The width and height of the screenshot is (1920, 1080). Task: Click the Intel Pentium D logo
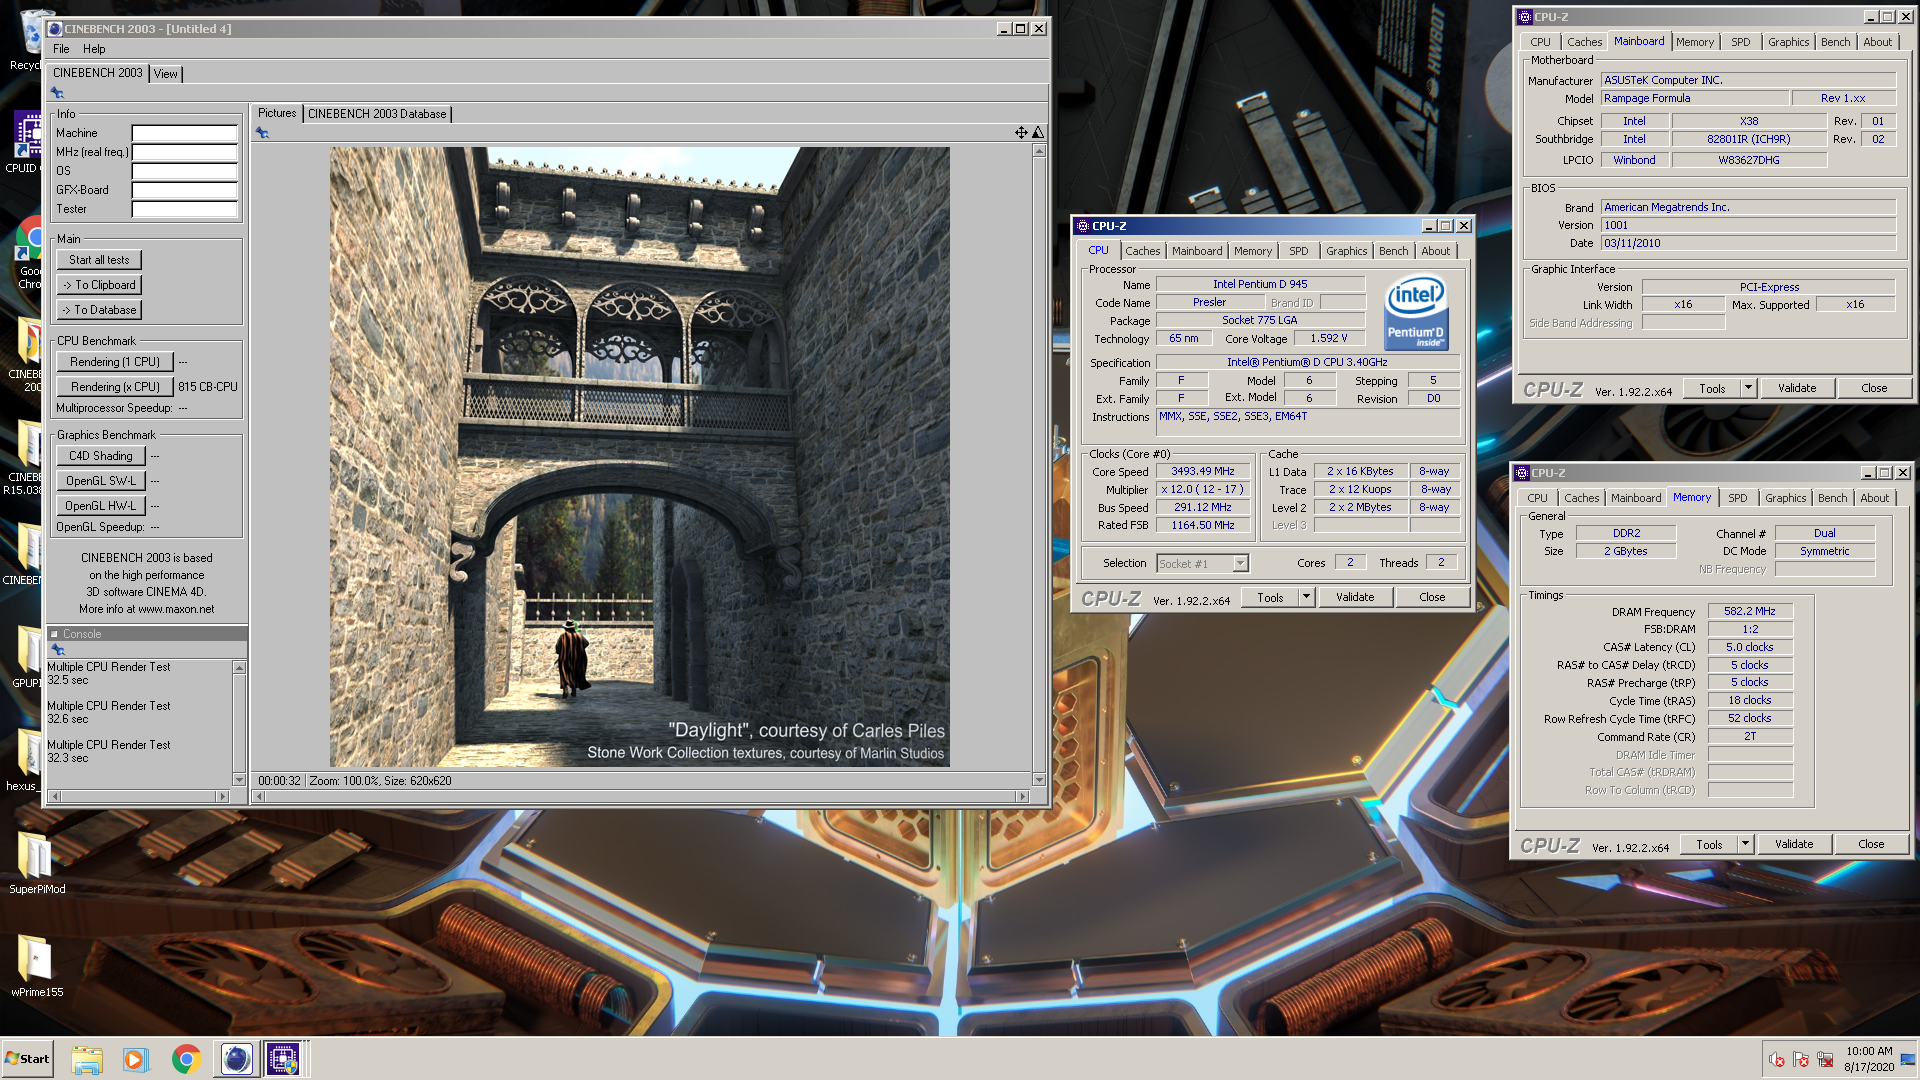click(1415, 313)
